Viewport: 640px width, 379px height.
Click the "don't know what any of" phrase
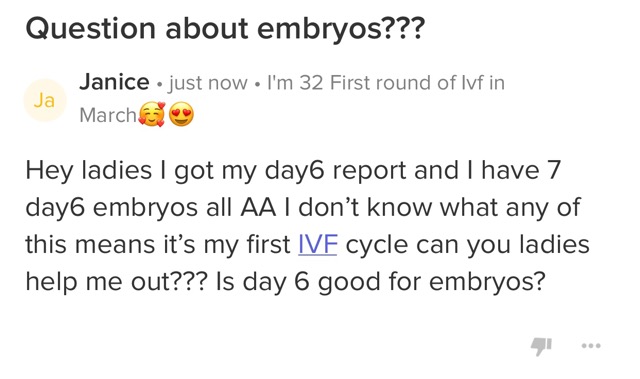coord(439,207)
